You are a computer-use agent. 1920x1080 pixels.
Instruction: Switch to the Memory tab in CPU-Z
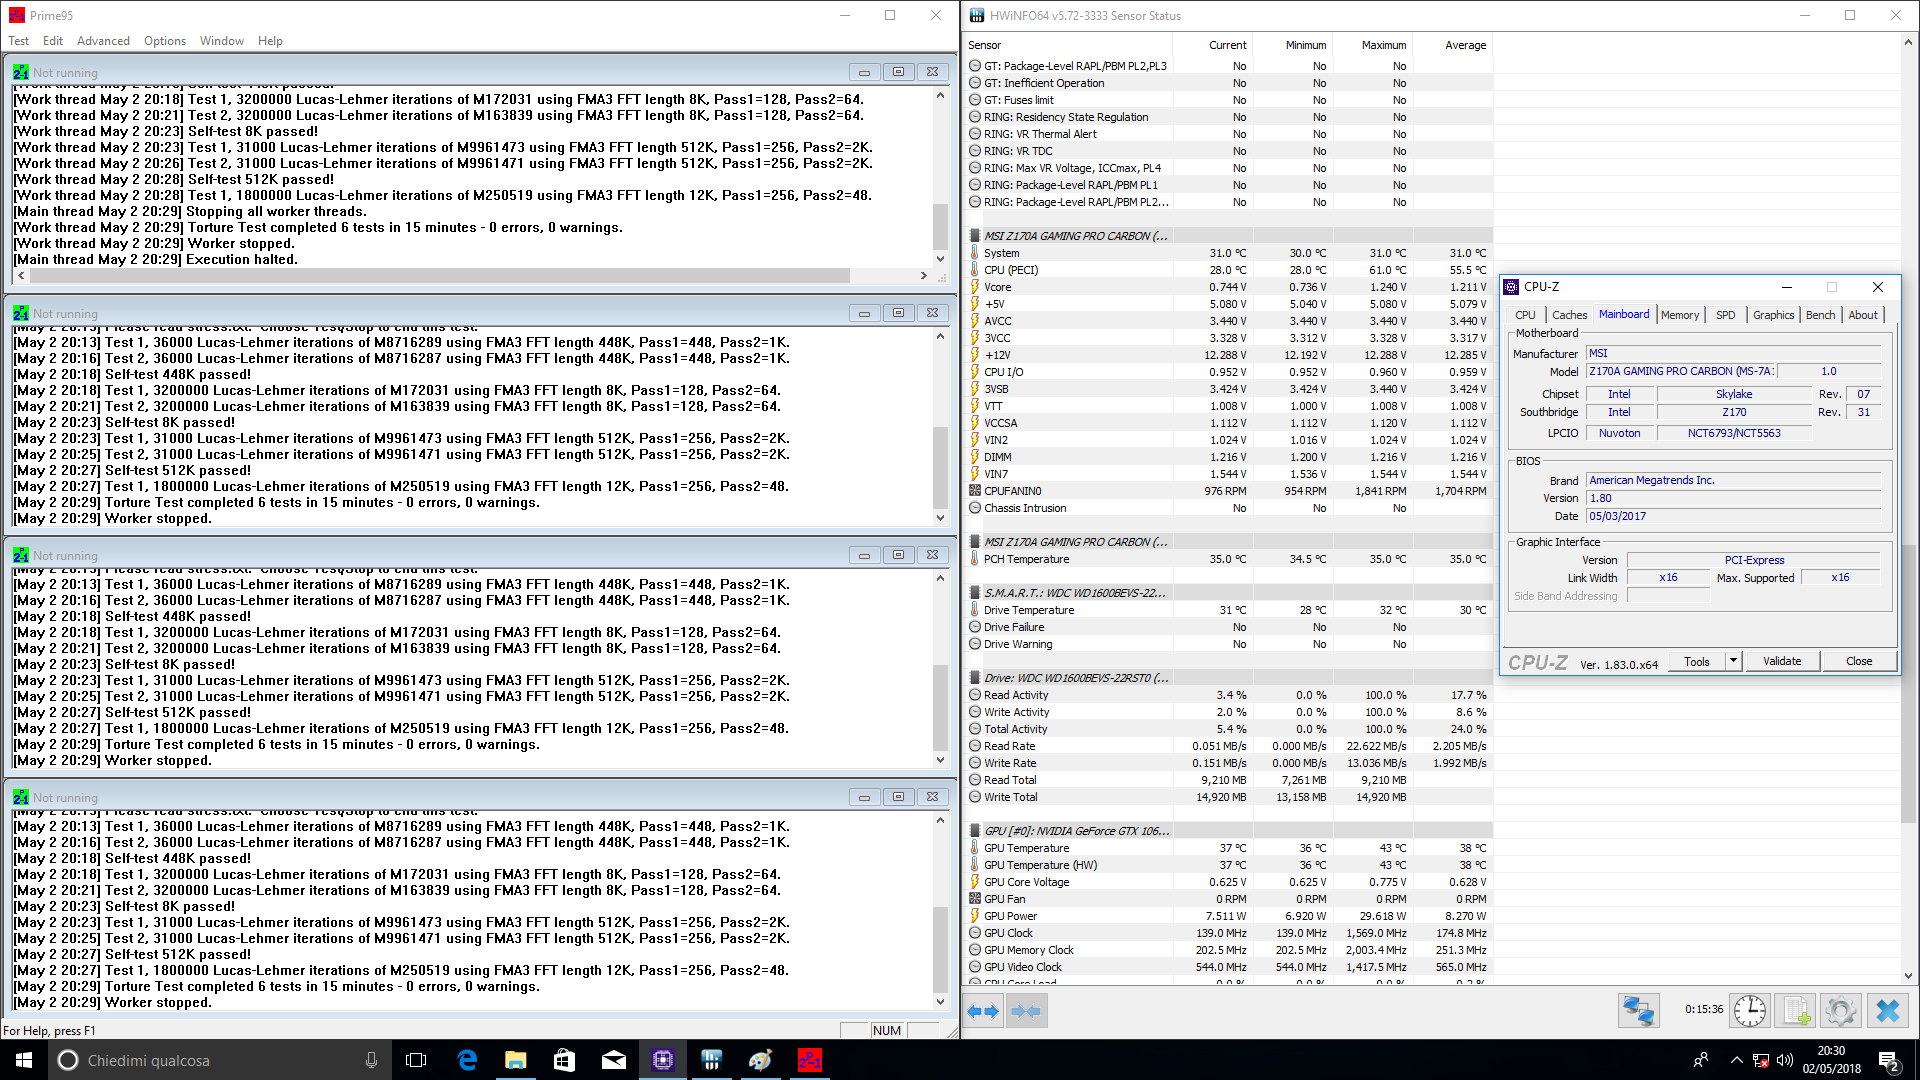pos(1680,315)
